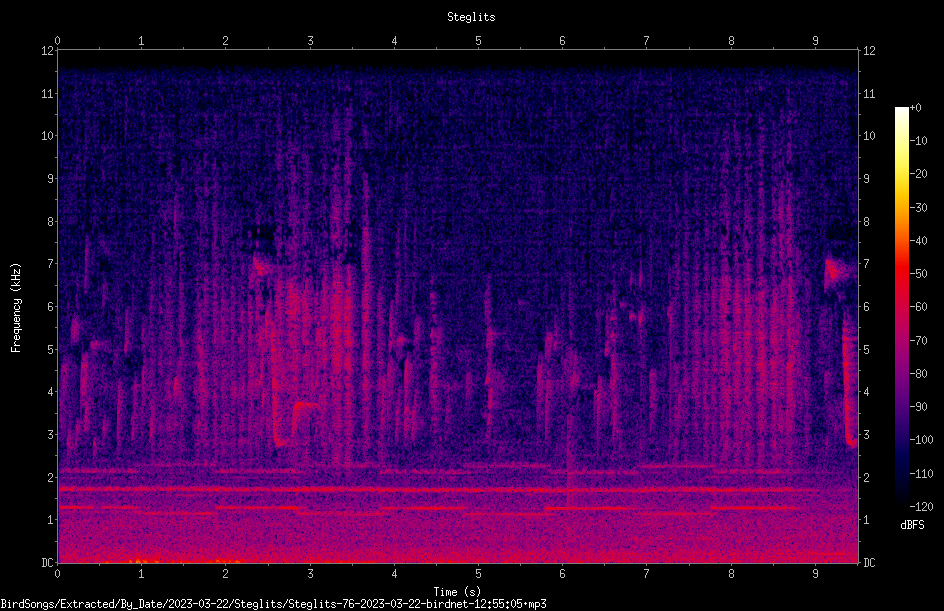Click the red -50 level on color bar
The width and height of the screenshot is (944, 611).
pyautogui.click(x=901, y=274)
